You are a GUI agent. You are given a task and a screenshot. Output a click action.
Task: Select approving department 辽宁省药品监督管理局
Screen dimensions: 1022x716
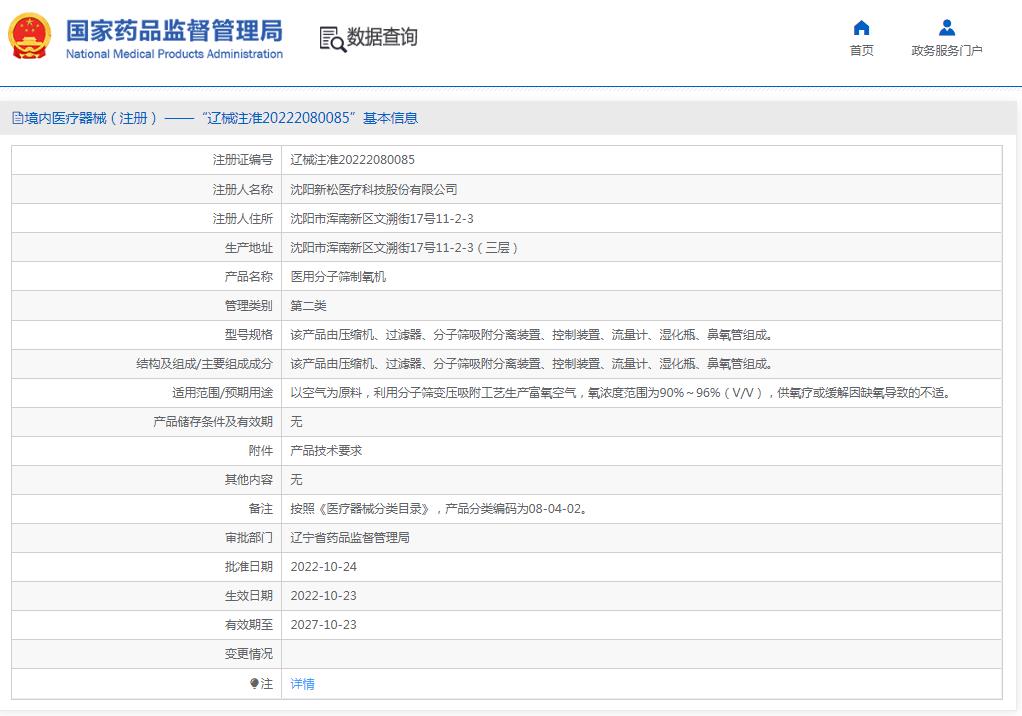pyautogui.click(x=350, y=538)
